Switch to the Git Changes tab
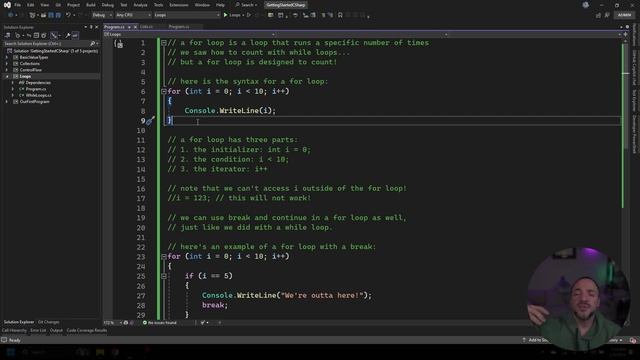640x360 pixels. (49, 322)
